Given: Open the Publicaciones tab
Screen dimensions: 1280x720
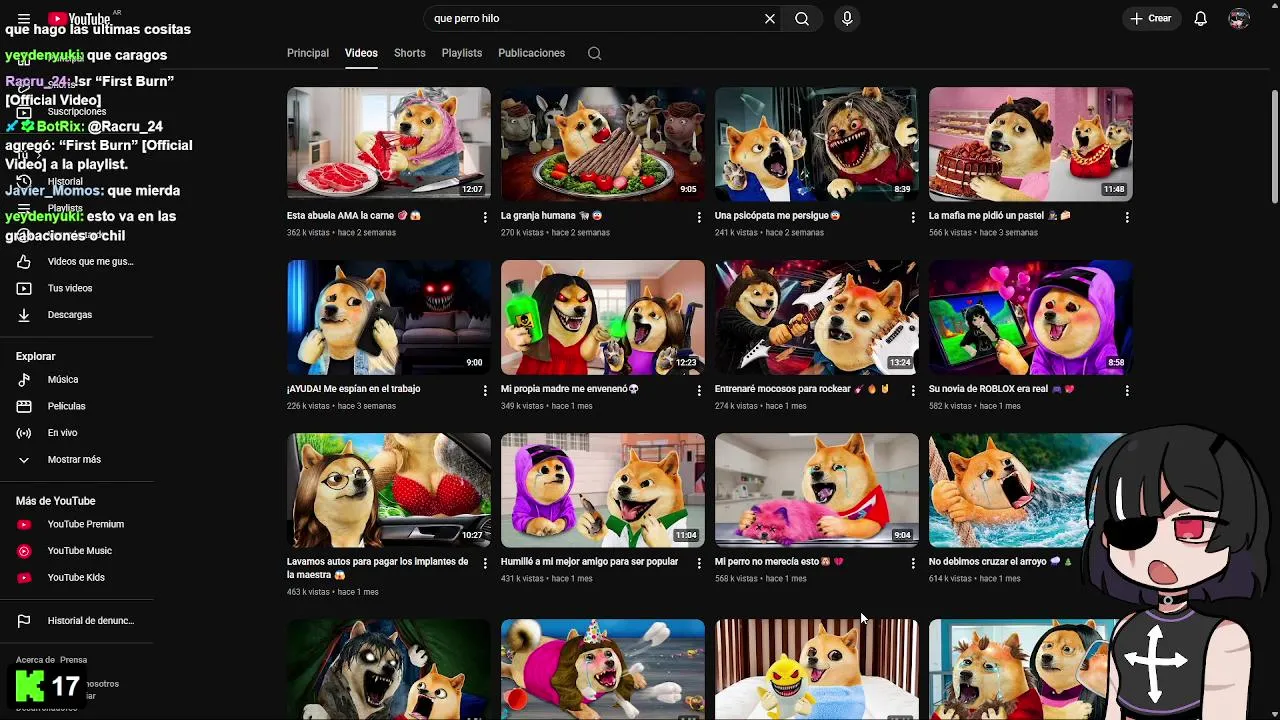Looking at the screenshot, I should 531,53.
